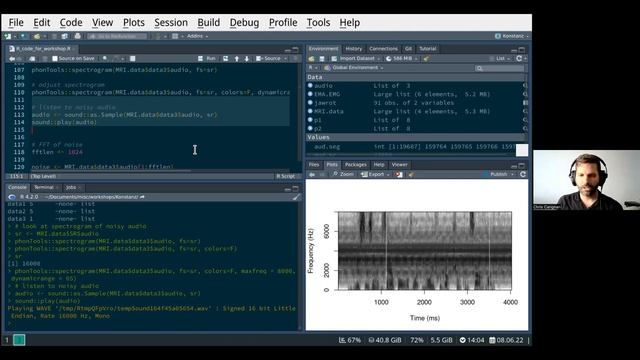640x360 pixels.
Task: Click the Zoom plot button
Action: point(343,175)
